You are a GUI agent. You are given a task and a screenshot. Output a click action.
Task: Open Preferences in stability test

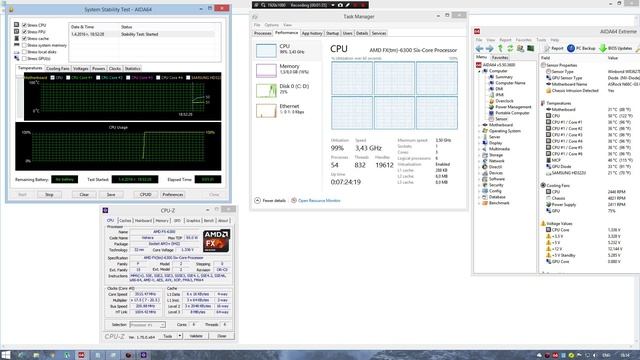173,195
